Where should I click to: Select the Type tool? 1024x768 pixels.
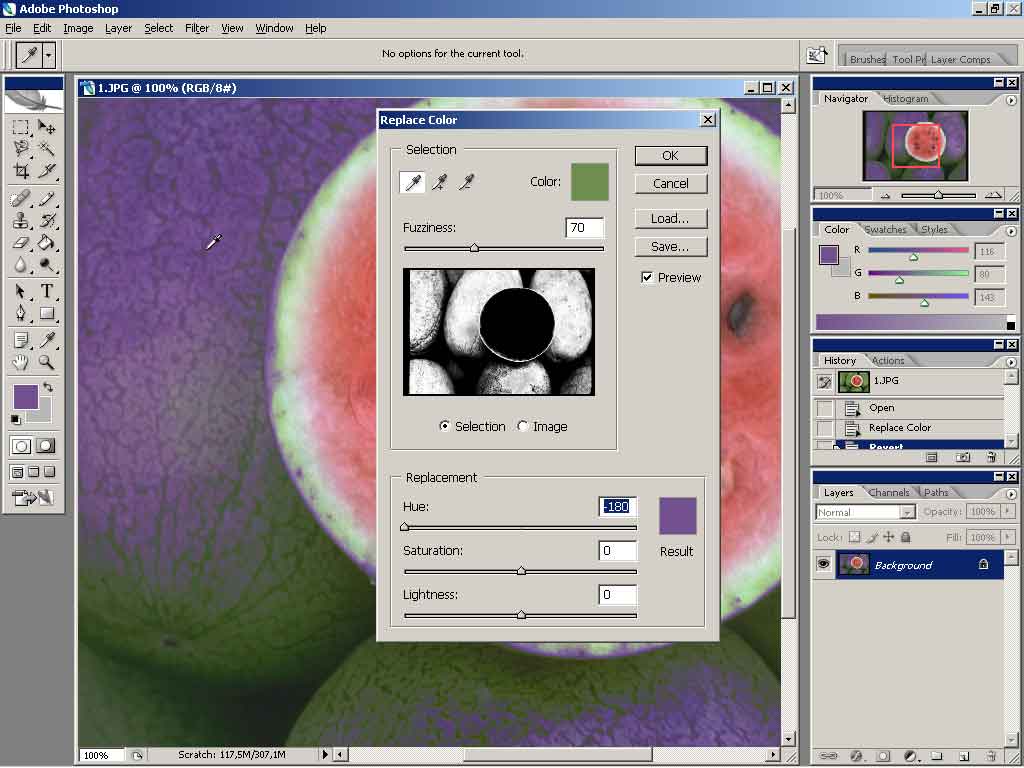tap(46, 291)
